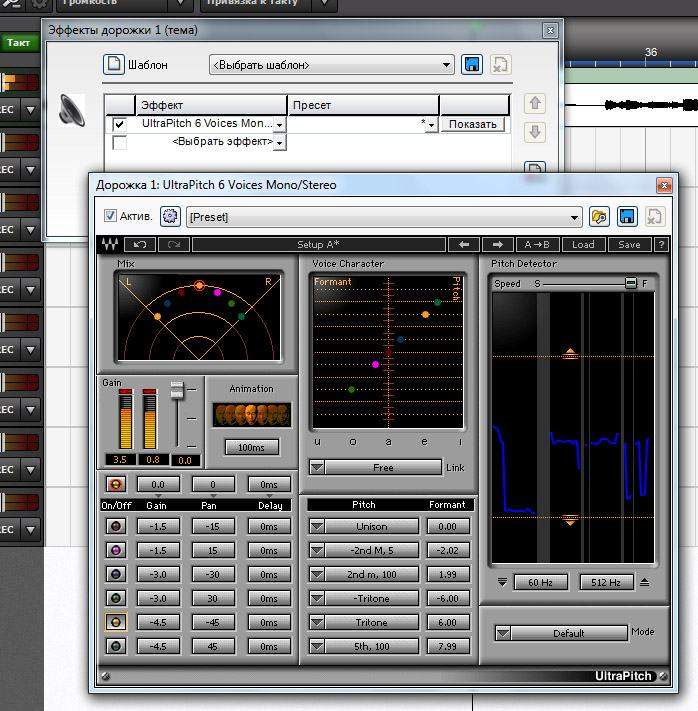This screenshot has height=711, width=698.
Task: Open the Default Mode dropdown
Action: [x=503, y=633]
